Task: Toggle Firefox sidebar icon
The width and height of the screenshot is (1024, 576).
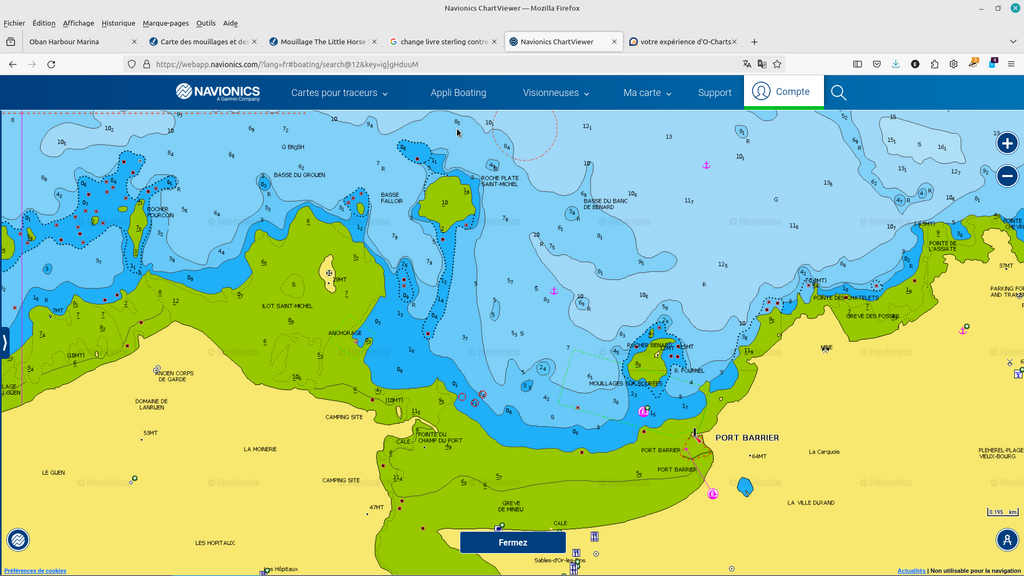Action: pyautogui.click(x=857, y=64)
